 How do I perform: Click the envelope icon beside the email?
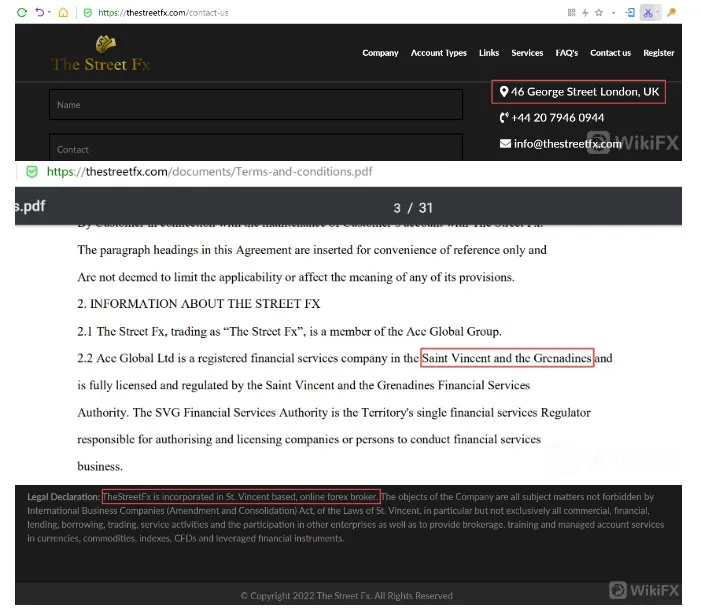pyautogui.click(x=505, y=143)
